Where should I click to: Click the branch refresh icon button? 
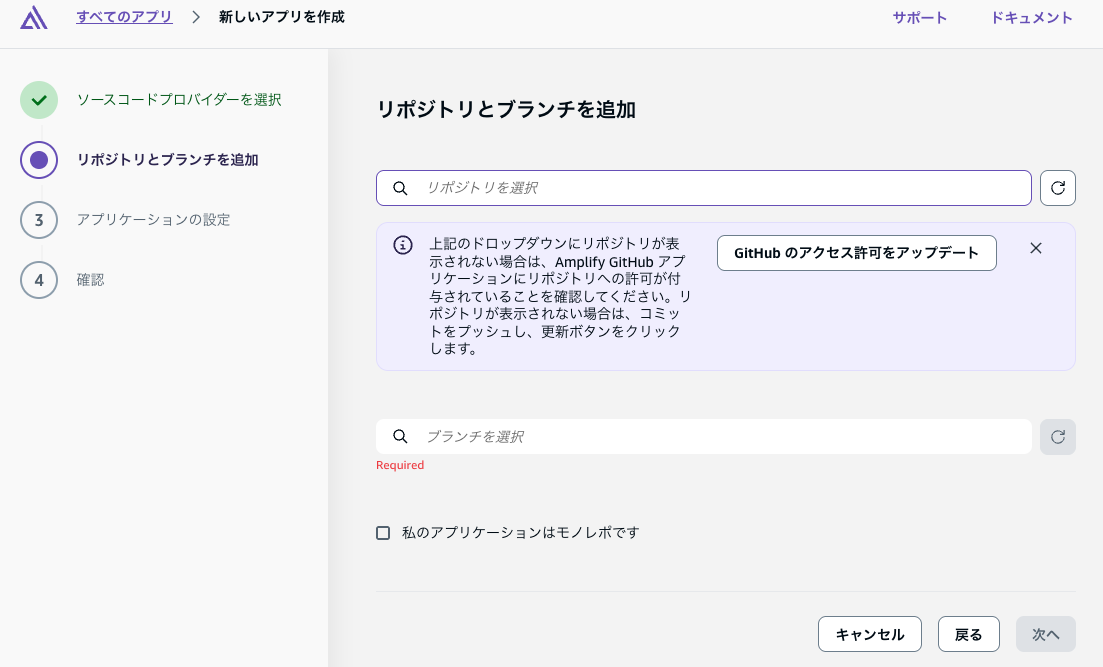coord(1057,437)
